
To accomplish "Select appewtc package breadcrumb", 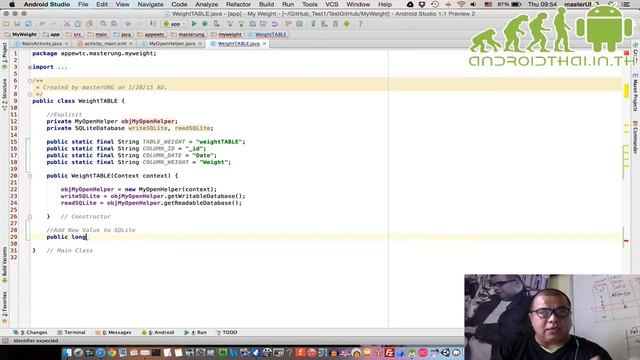I will click(x=151, y=34).
